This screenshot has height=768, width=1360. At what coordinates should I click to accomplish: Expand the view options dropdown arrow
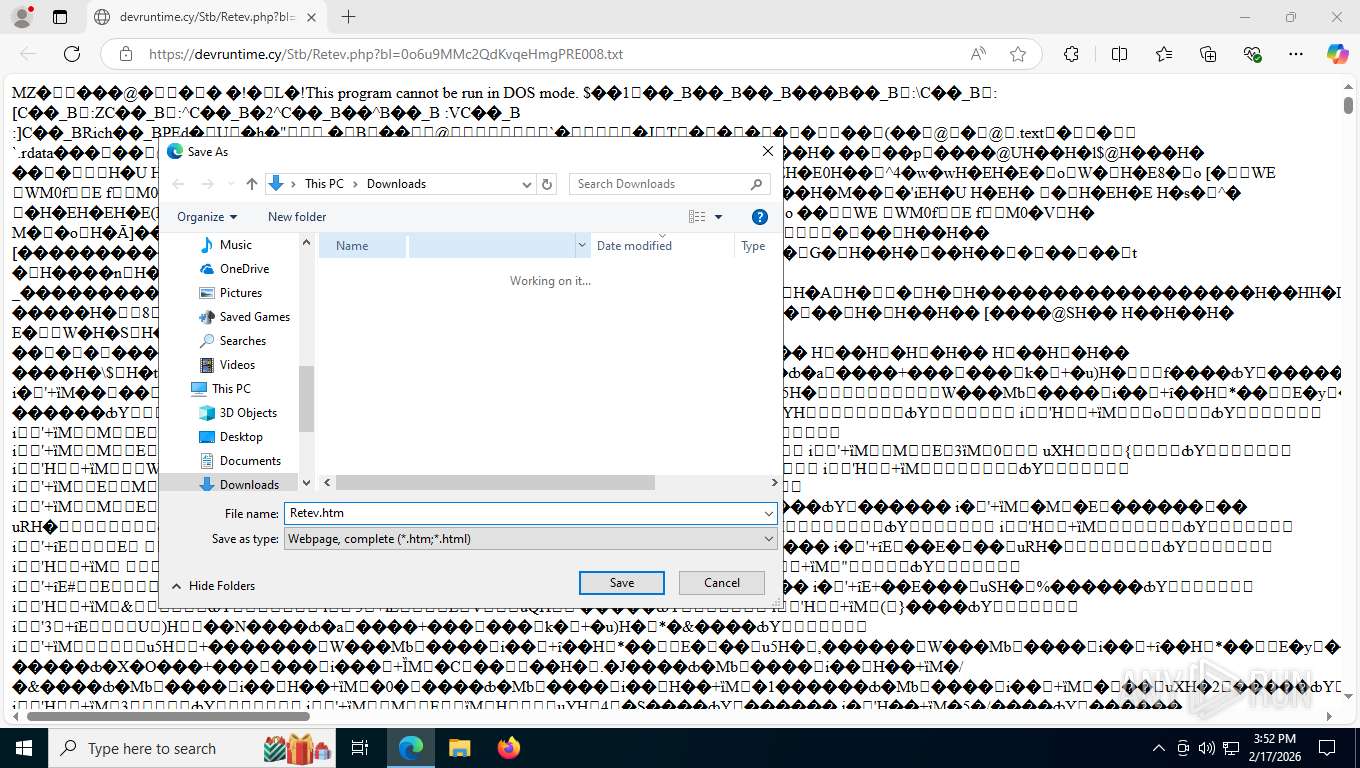pyautogui.click(x=718, y=216)
